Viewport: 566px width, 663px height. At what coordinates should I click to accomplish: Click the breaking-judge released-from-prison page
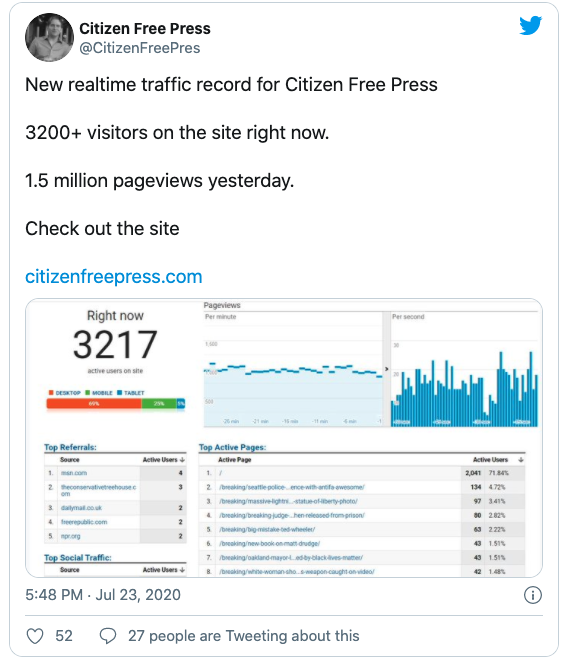(x=292, y=515)
